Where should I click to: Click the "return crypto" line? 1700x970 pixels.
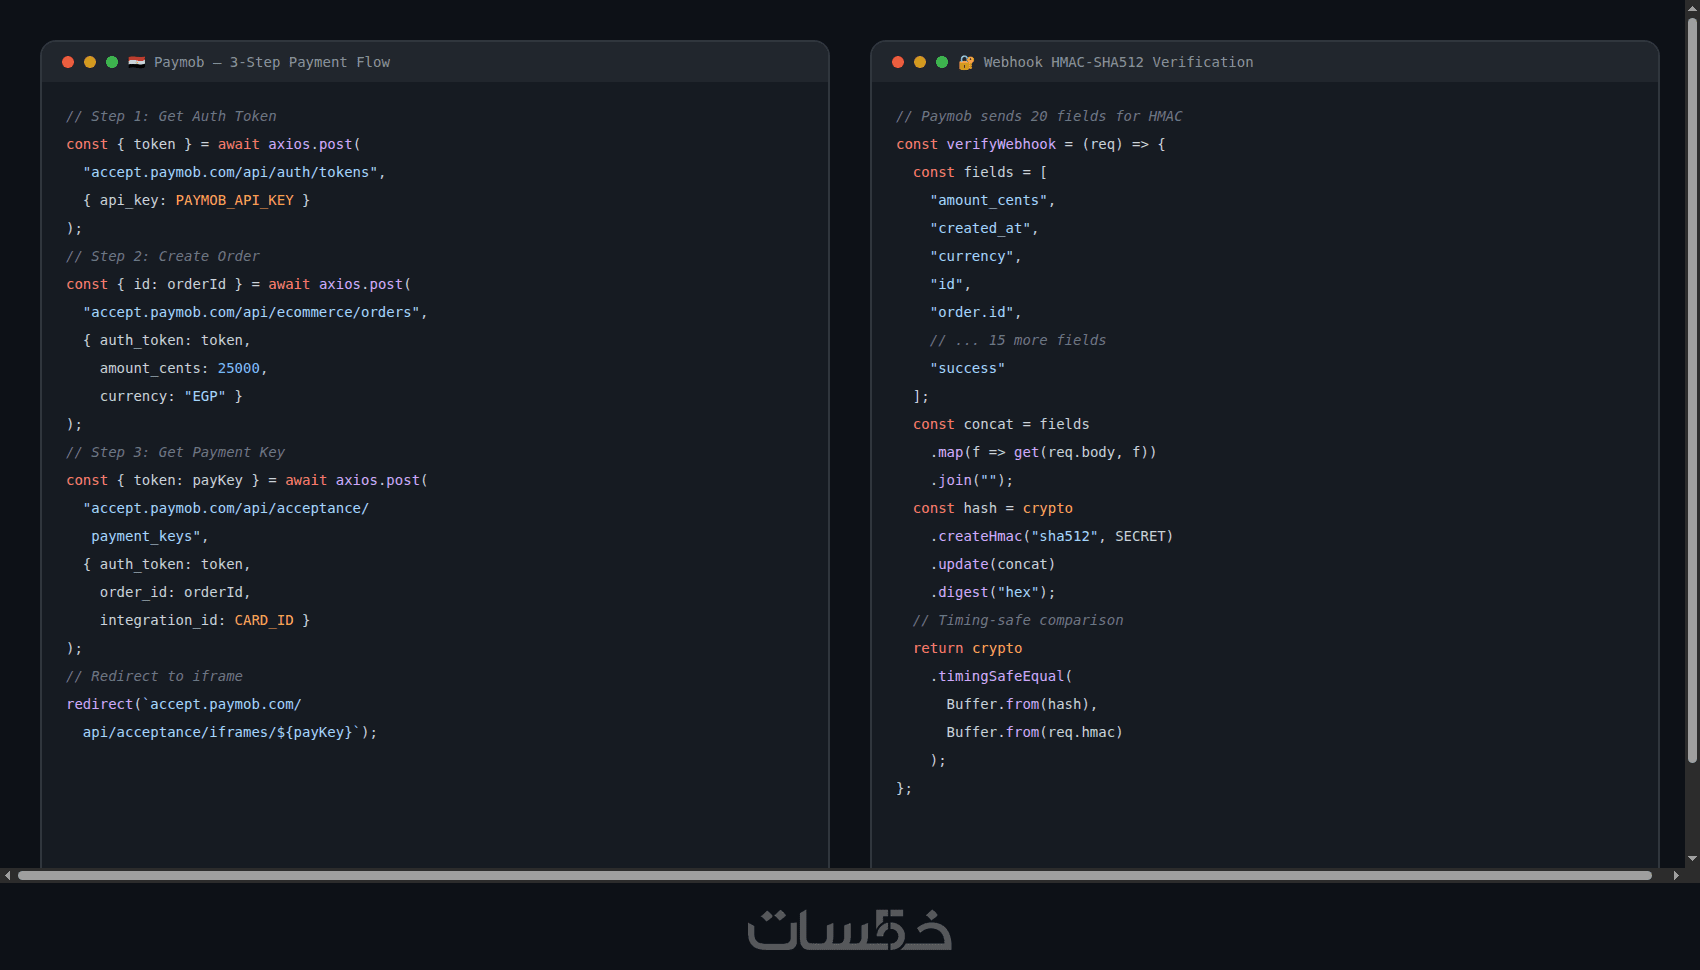(x=968, y=648)
